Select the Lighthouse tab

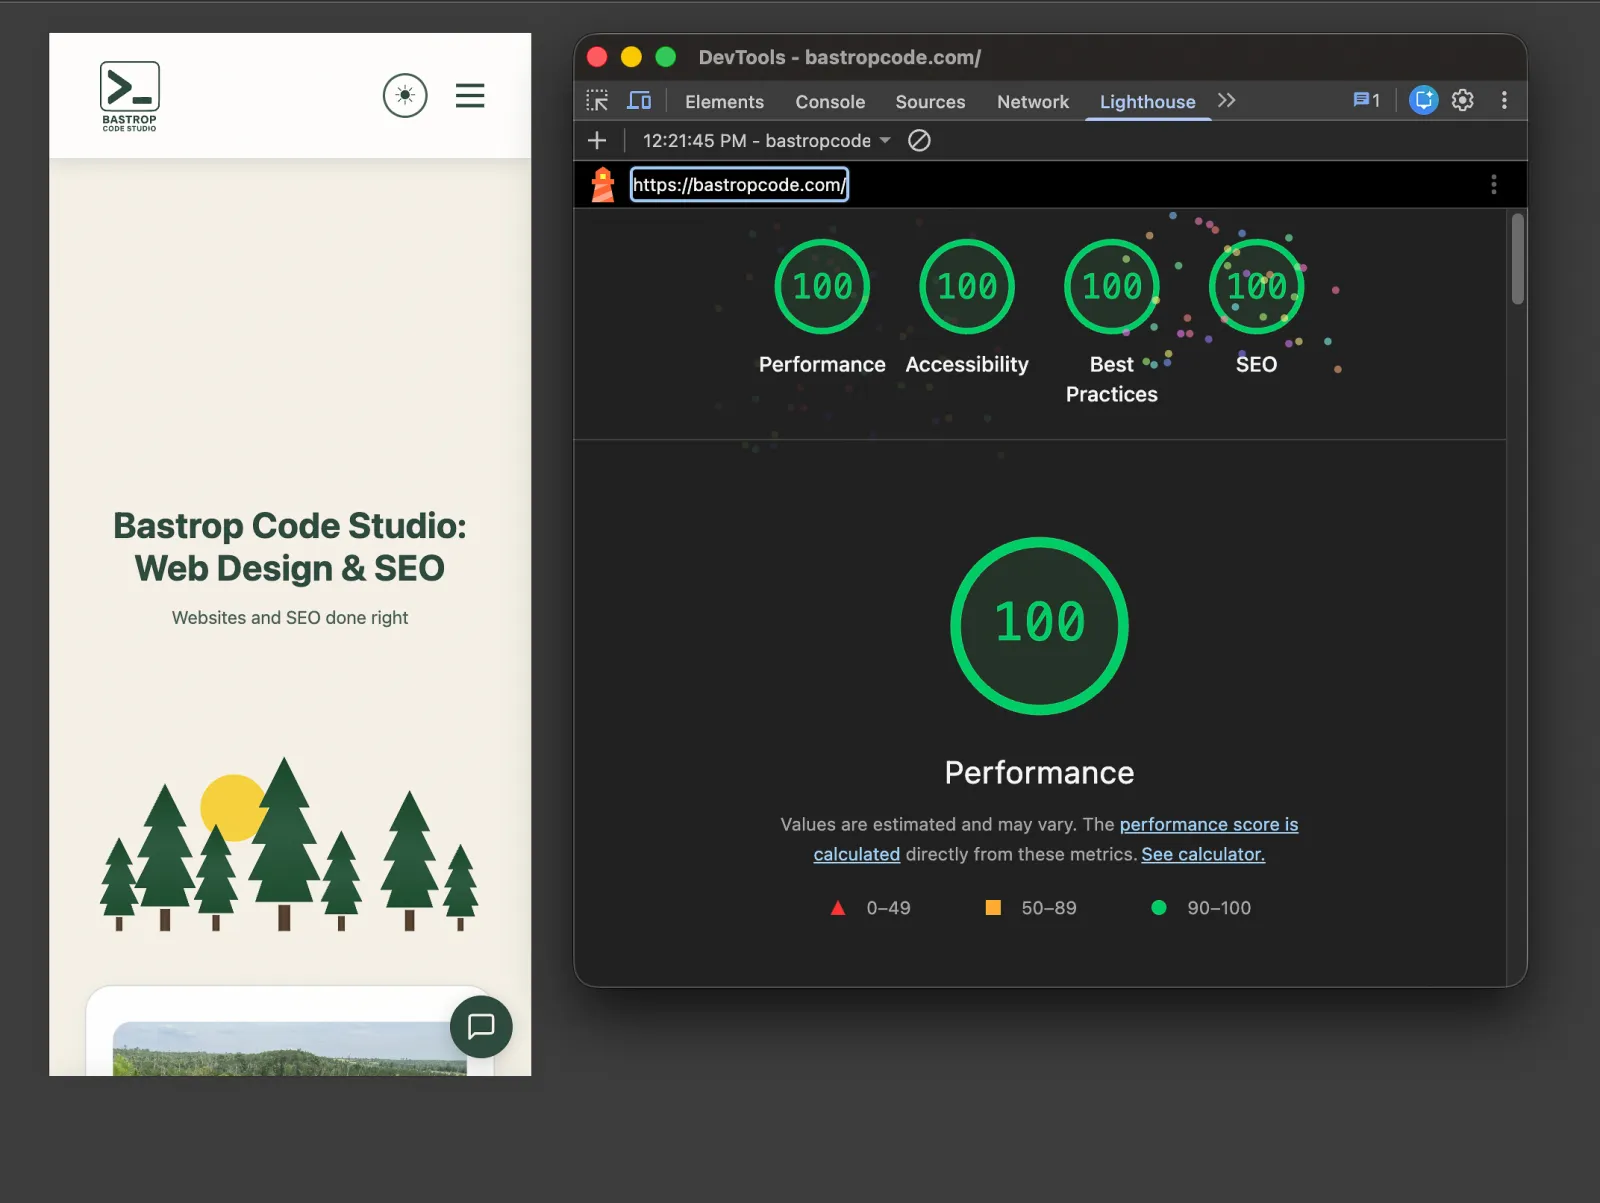click(1147, 102)
